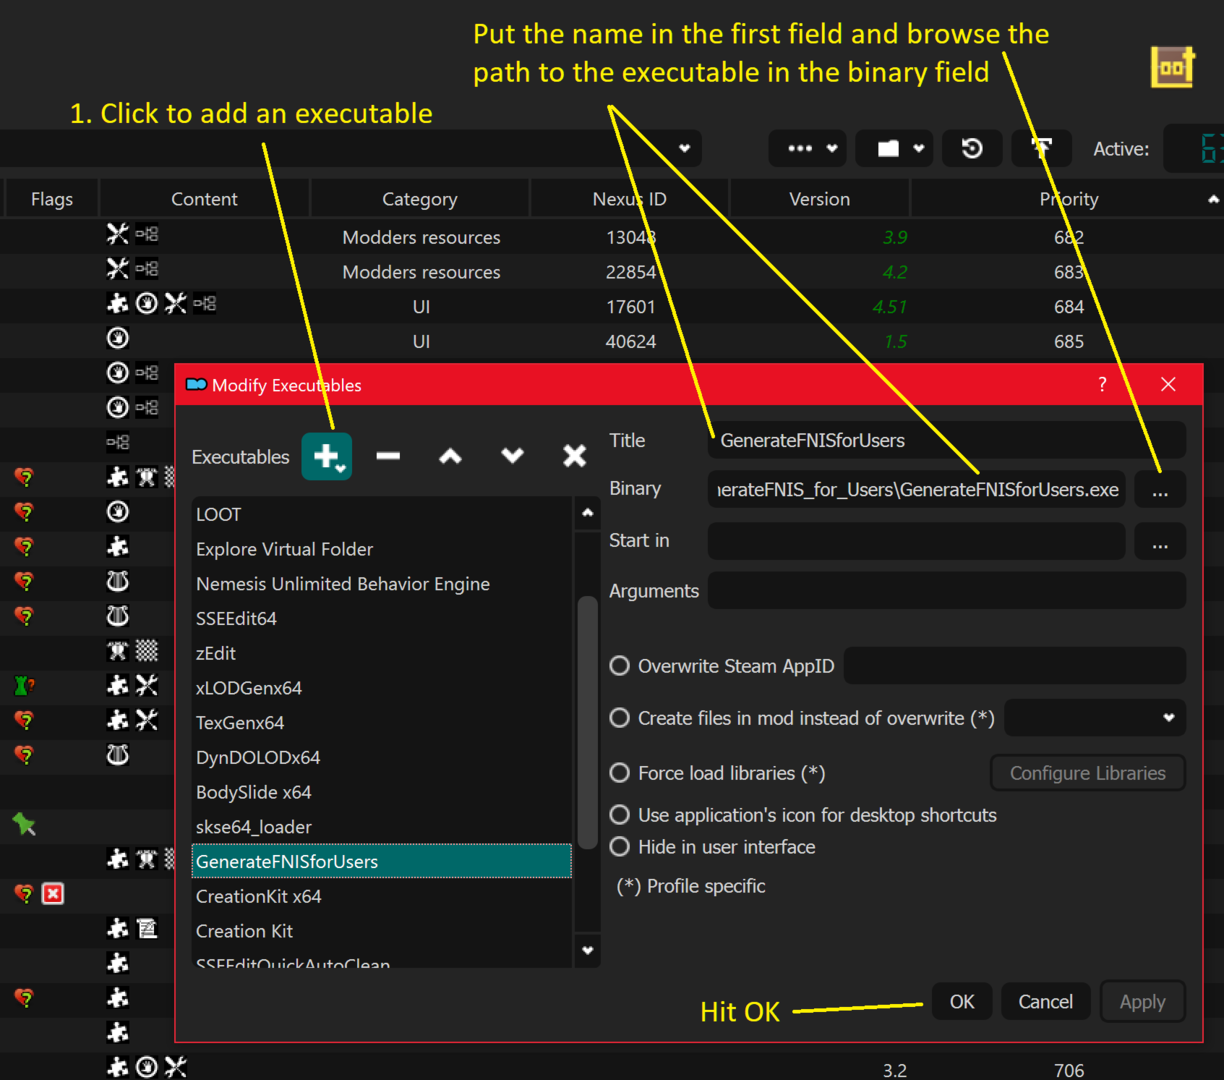
Task: Click the Overwrite Steam AppID text field
Action: click(x=1015, y=666)
